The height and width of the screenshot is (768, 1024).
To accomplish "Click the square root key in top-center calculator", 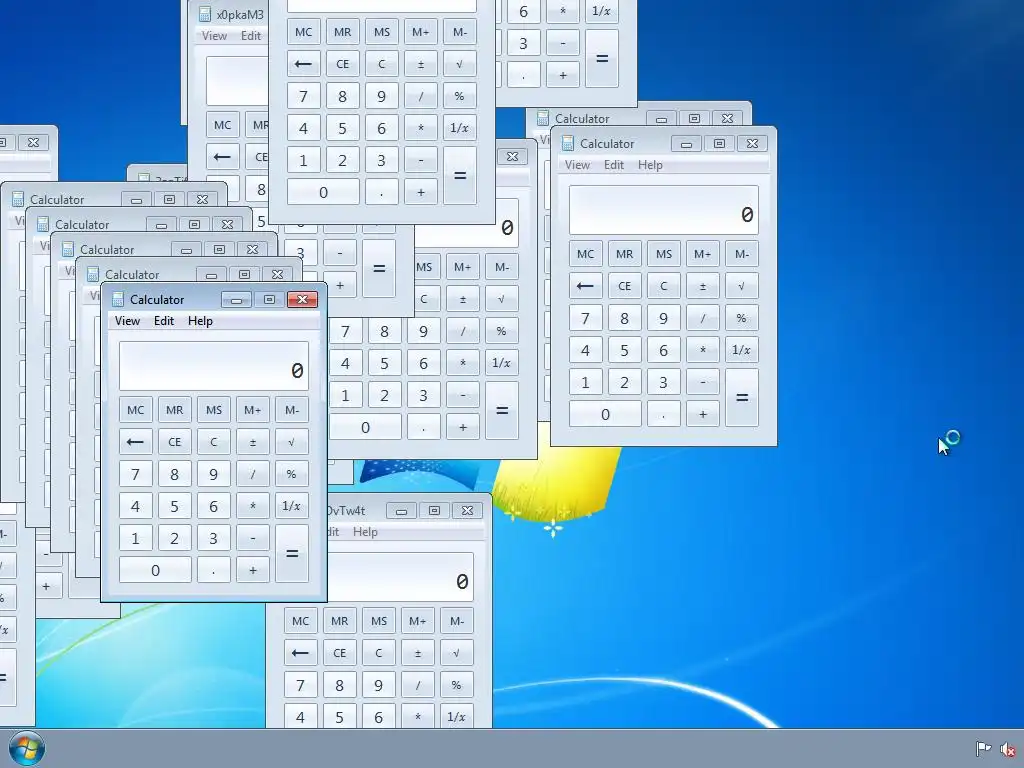I will [459, 64].
